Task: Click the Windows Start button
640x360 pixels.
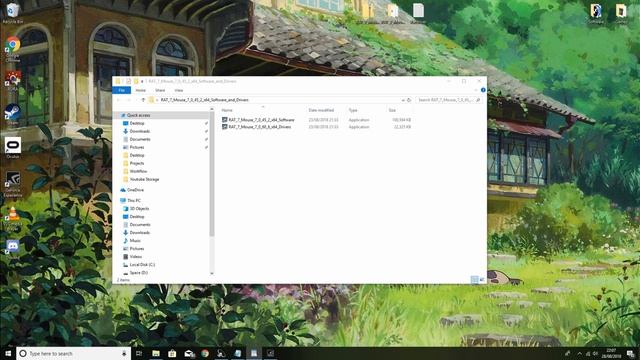Action: coord(8,353)
